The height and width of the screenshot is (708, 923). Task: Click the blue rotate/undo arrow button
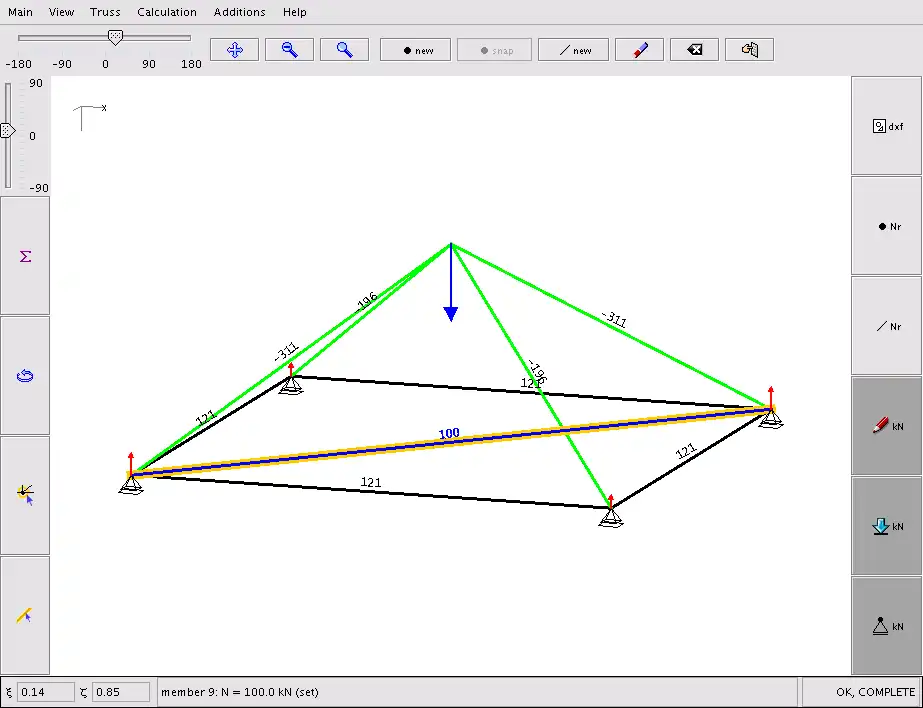25,375
